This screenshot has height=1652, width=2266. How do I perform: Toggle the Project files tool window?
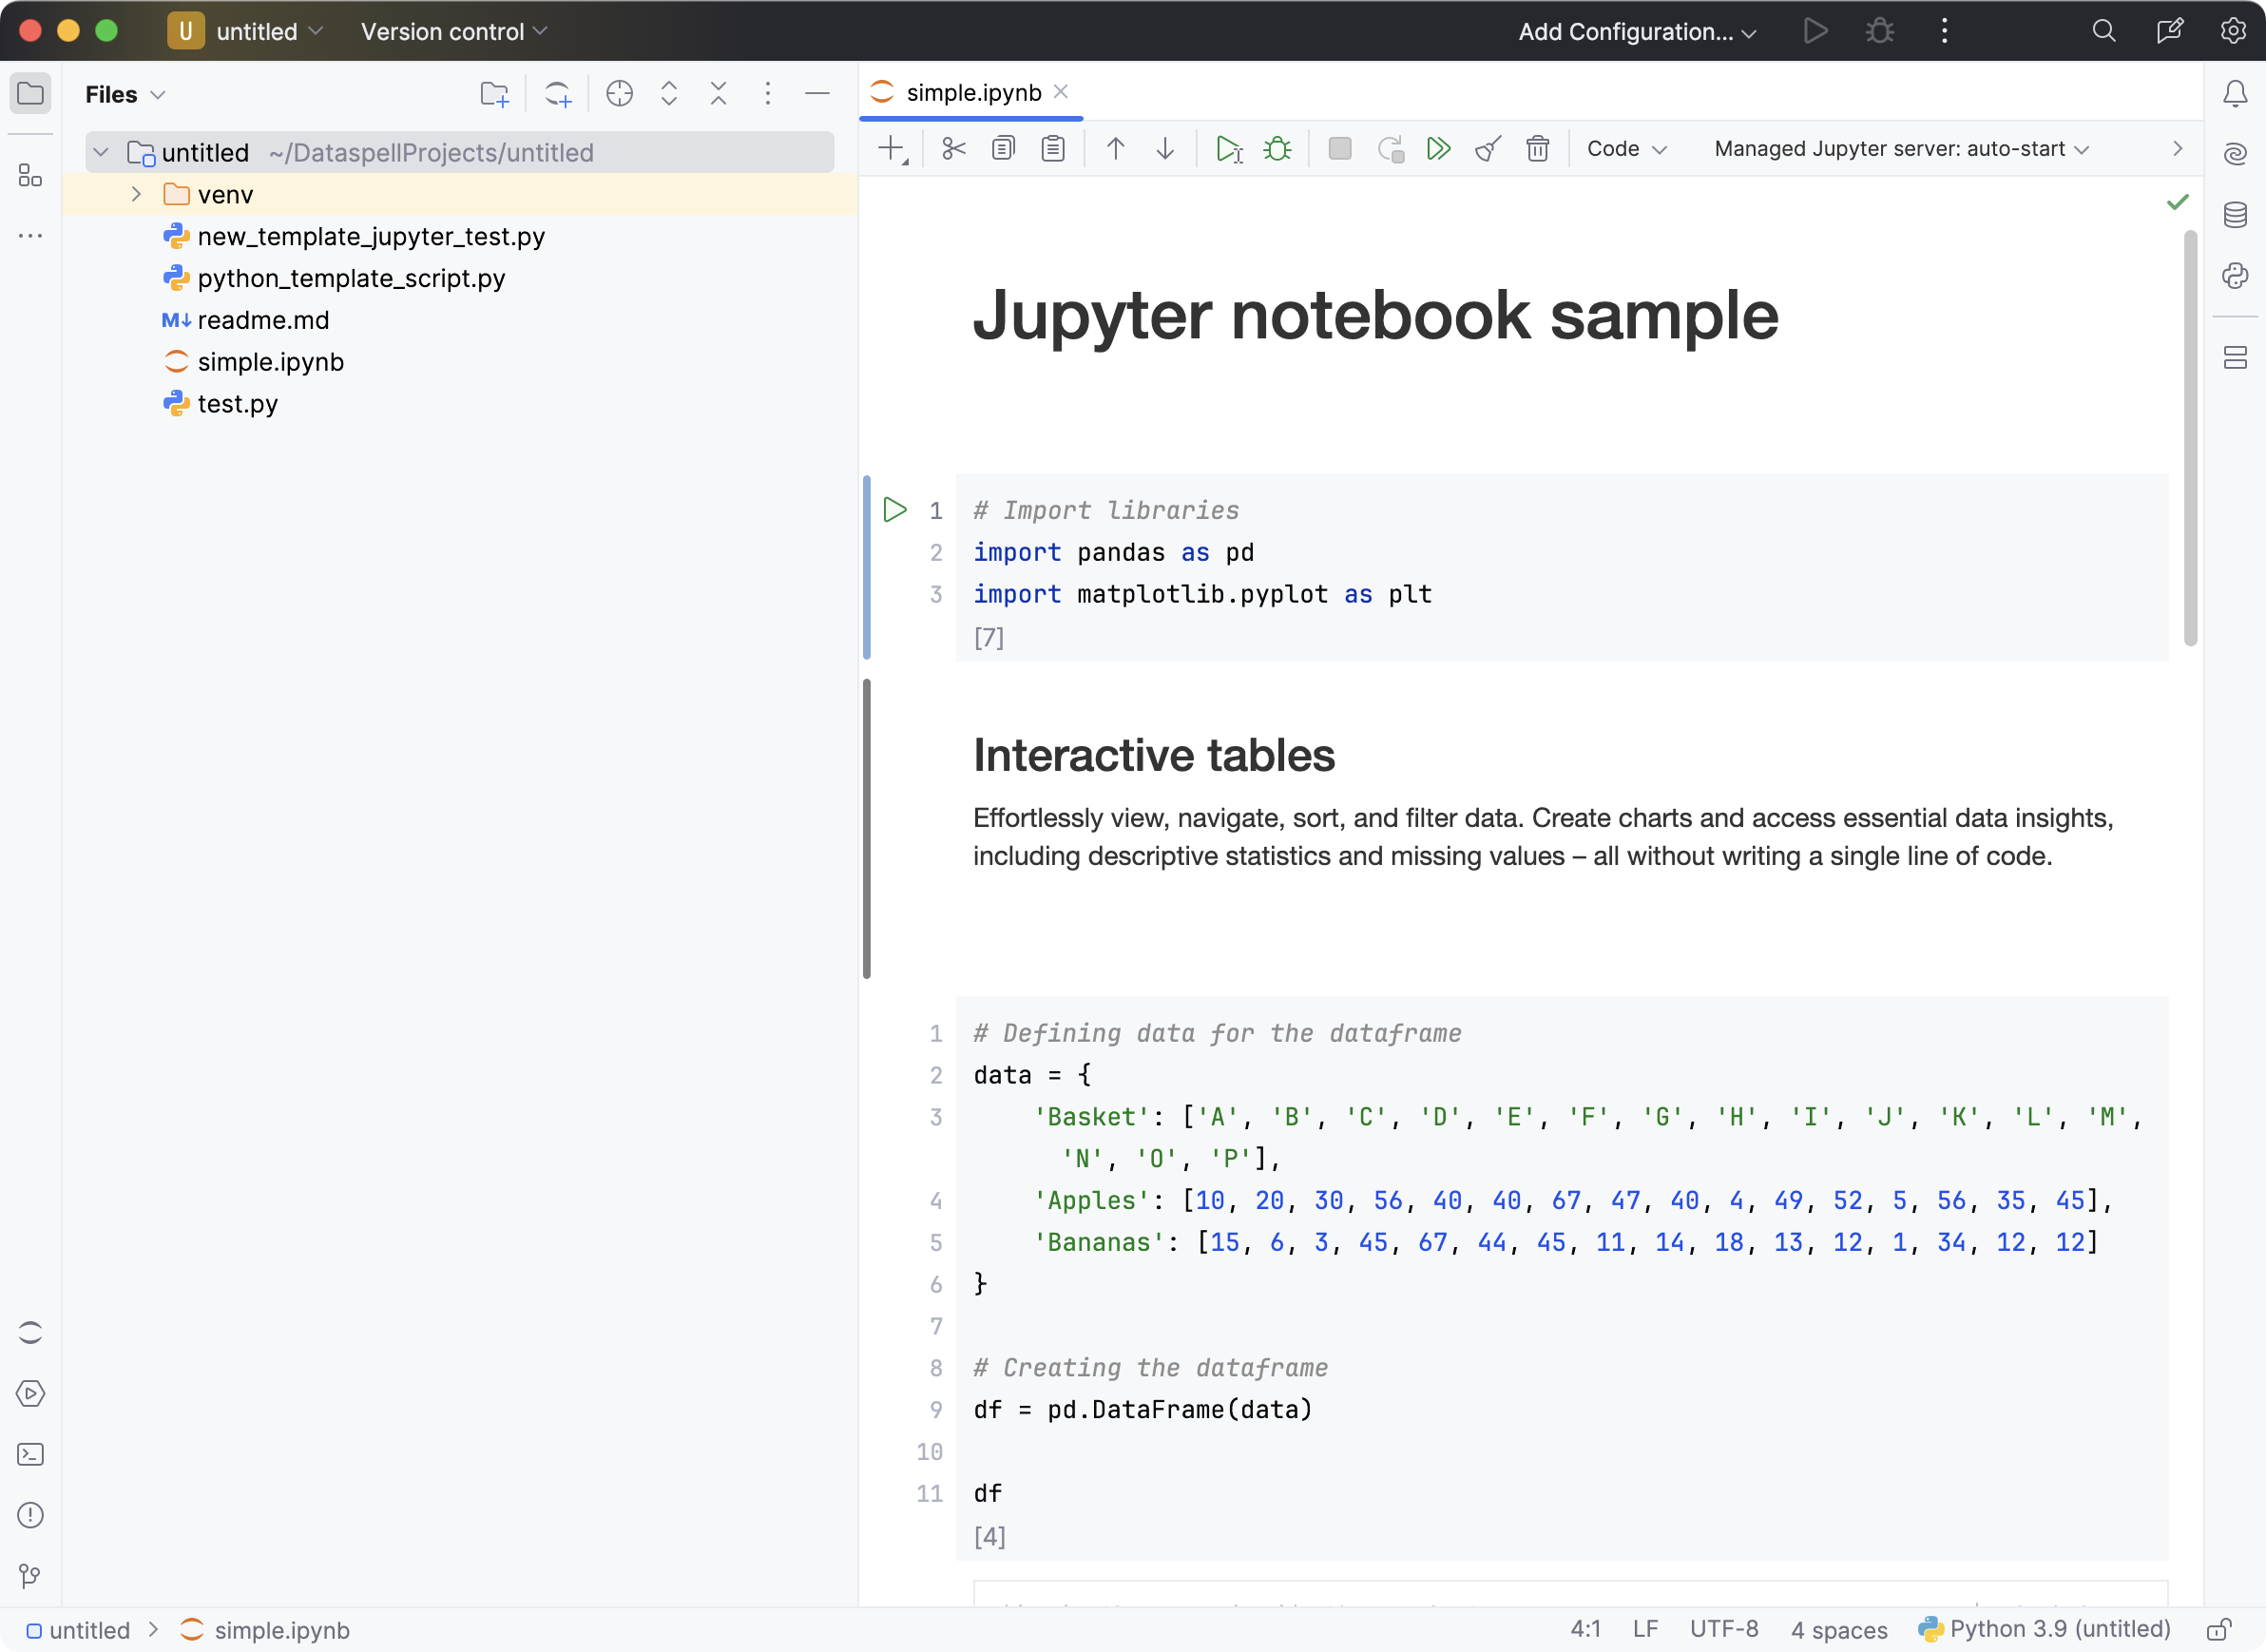(30, 94)
